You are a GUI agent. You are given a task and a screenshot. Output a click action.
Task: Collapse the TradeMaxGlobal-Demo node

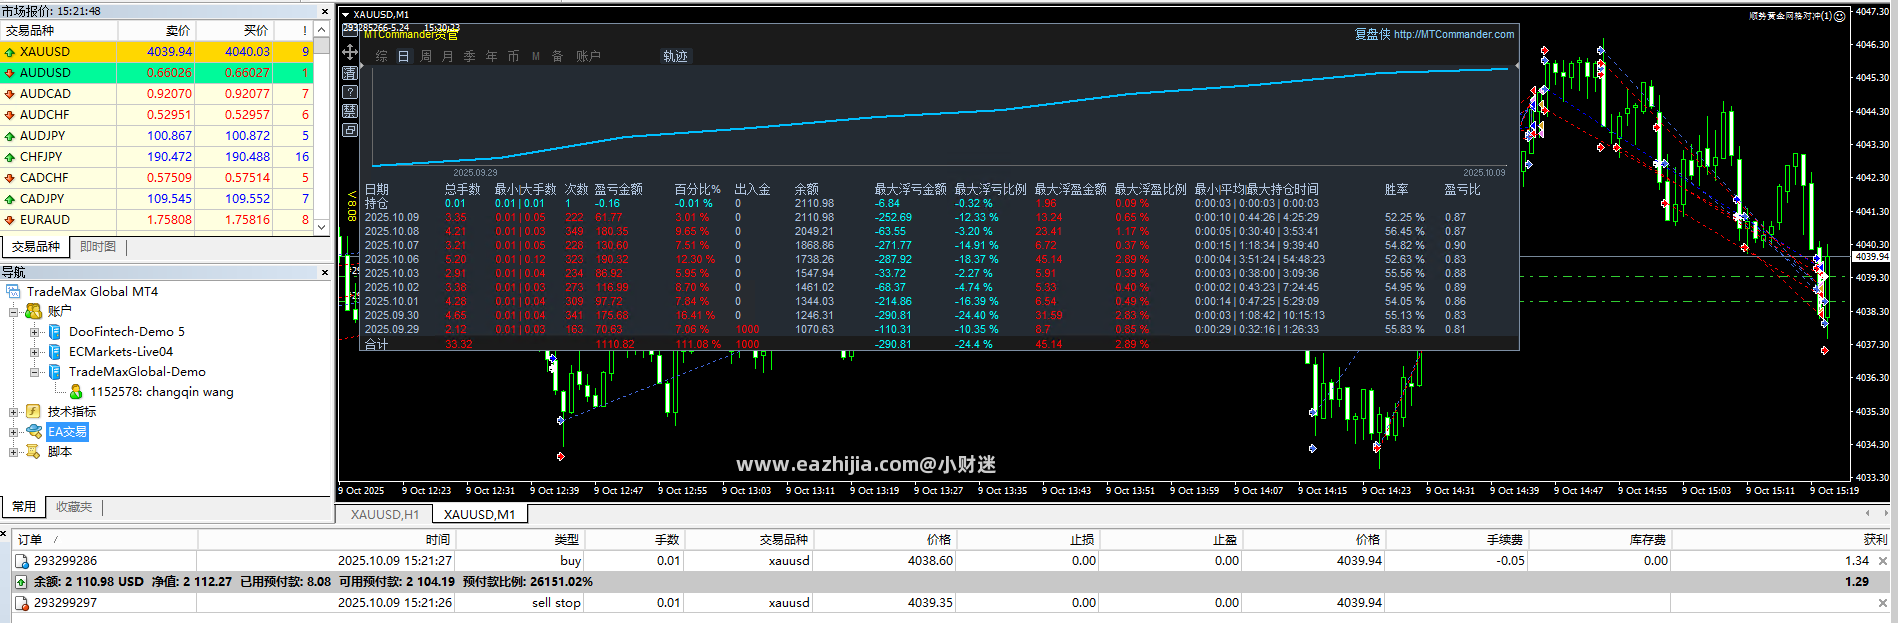[34, 371]
